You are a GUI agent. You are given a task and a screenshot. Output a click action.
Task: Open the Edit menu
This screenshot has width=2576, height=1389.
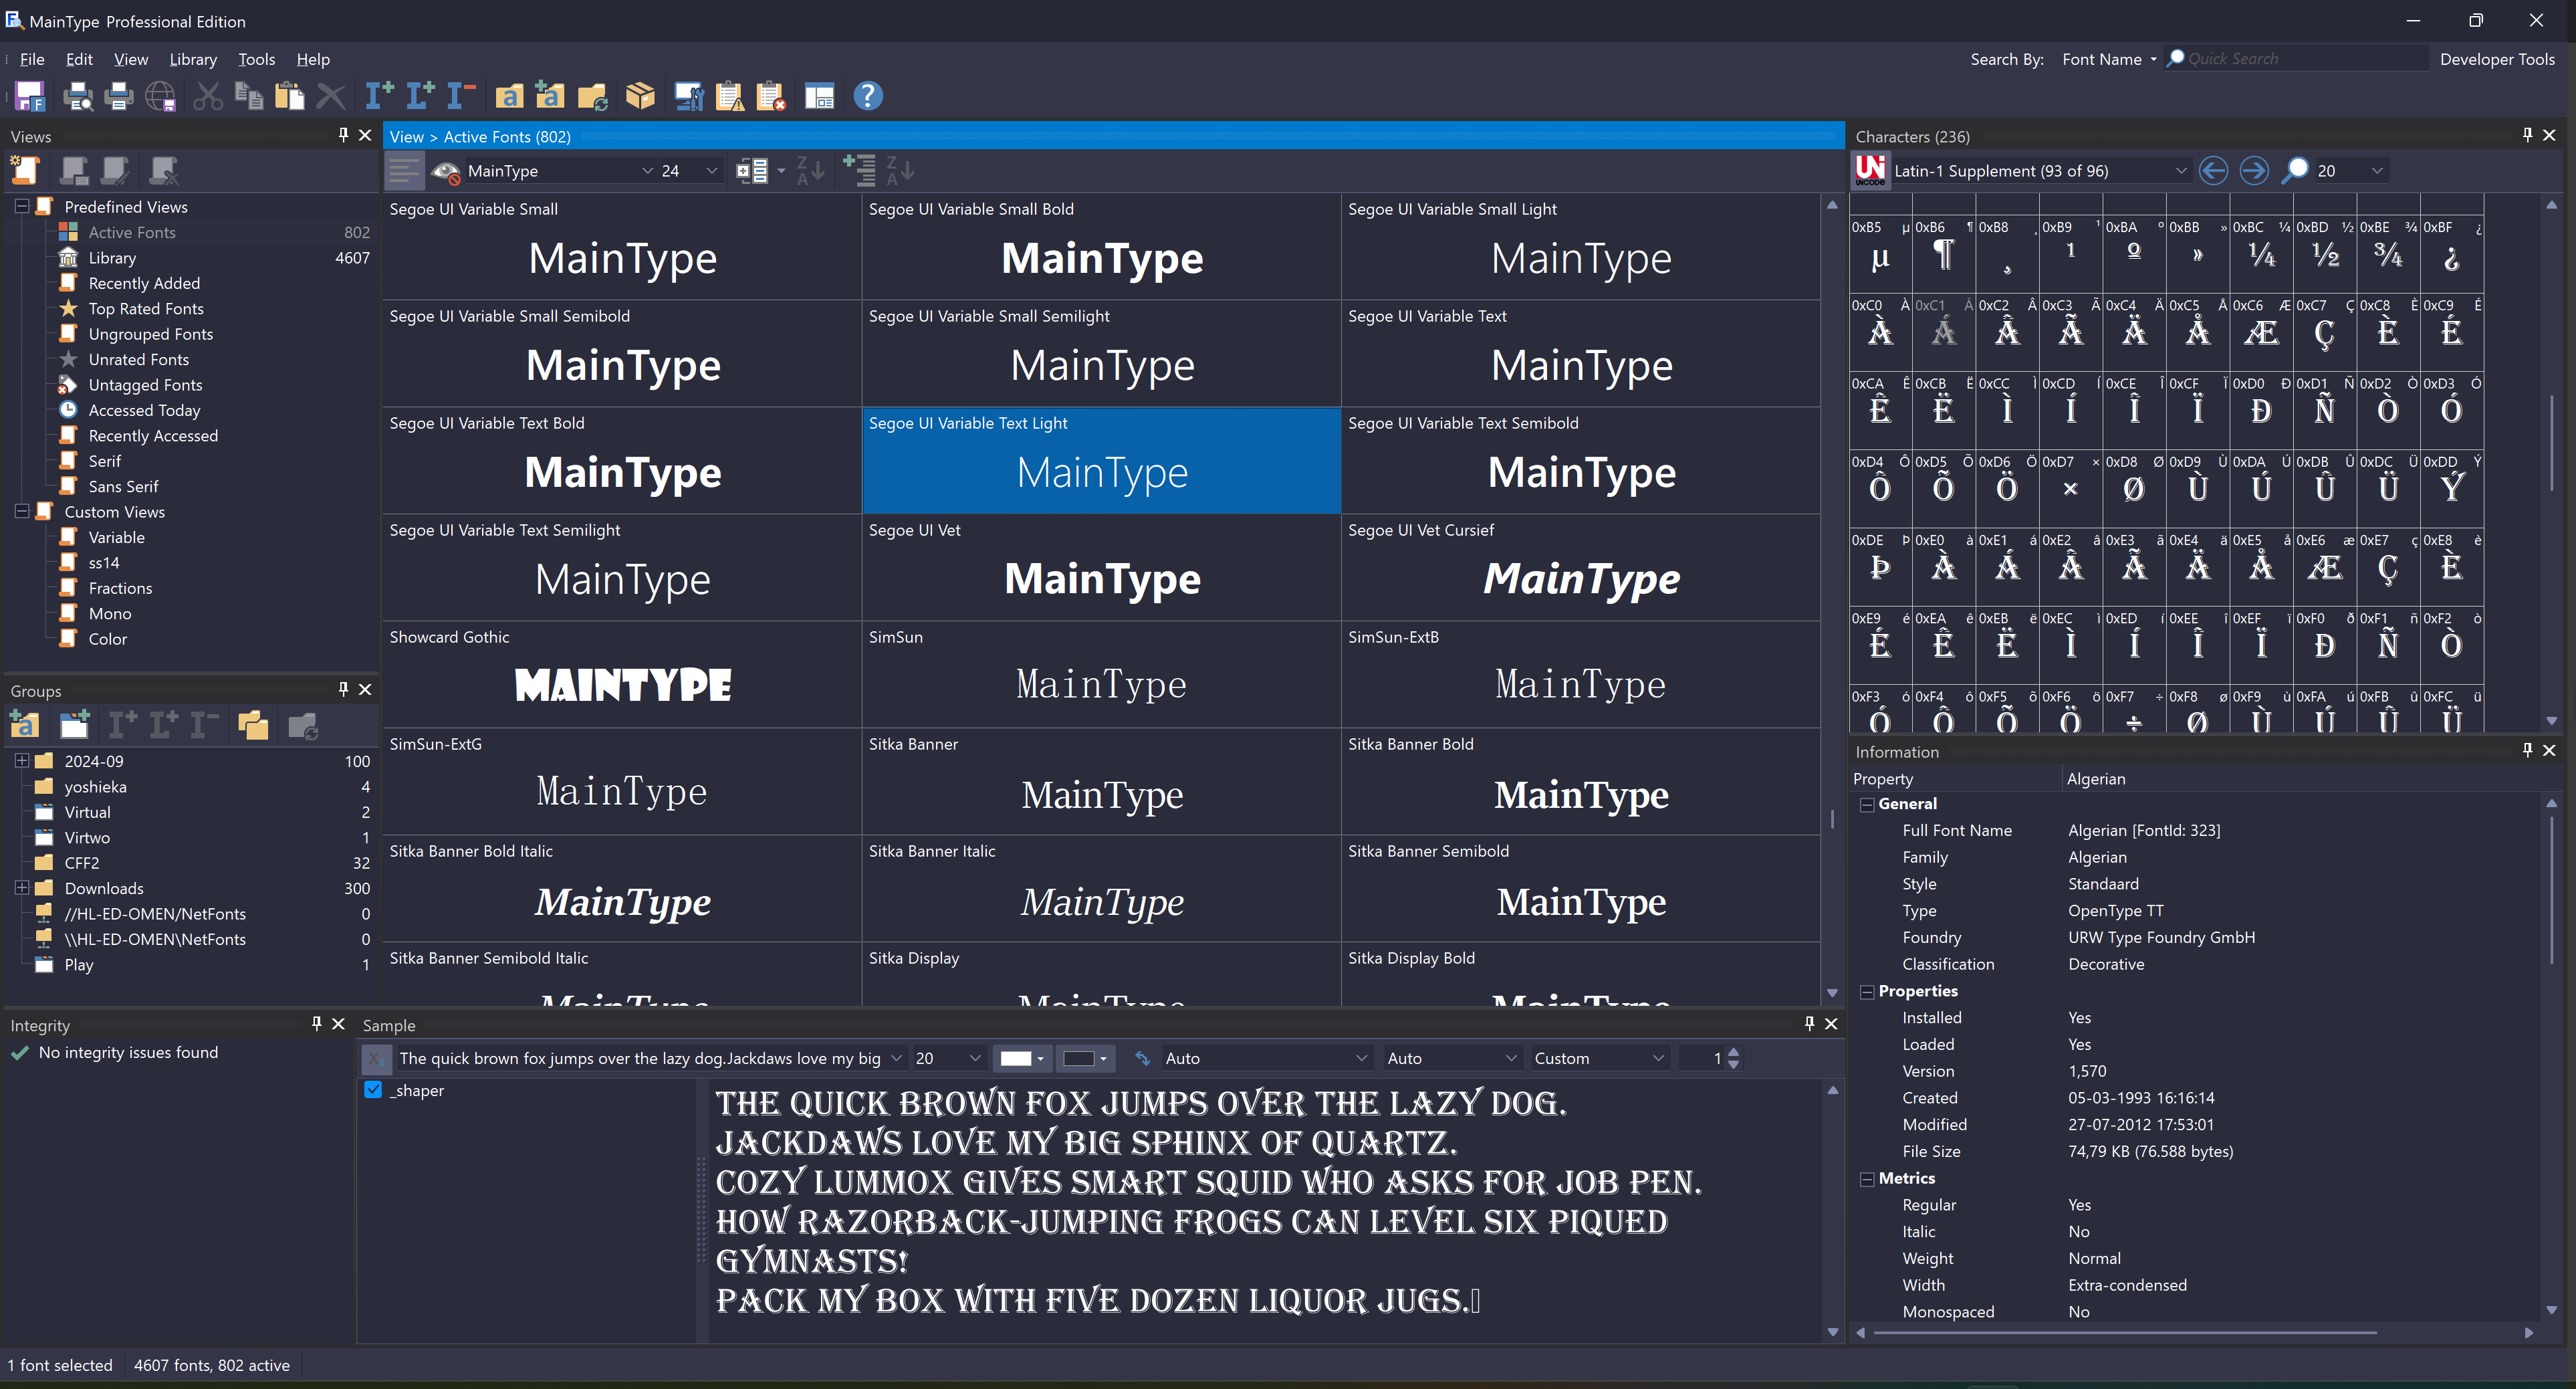coord(79,59)
